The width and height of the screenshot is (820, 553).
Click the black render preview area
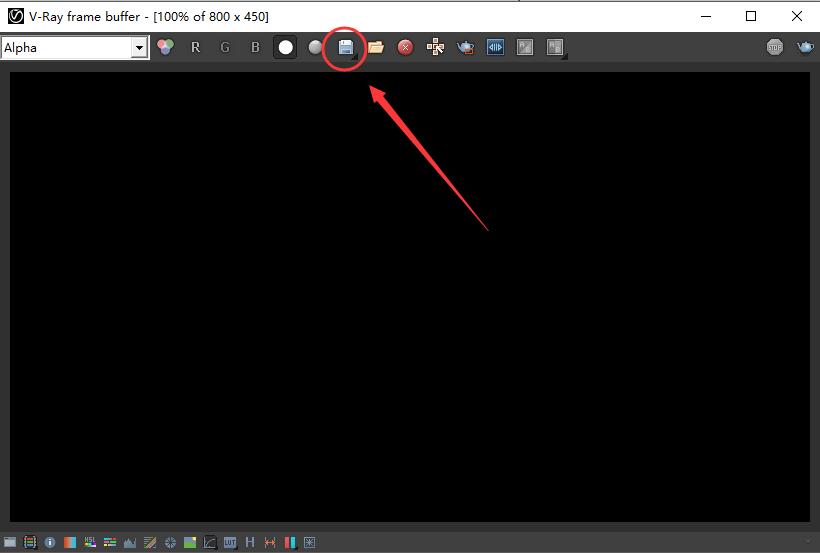pyautogui.click(x=410, y=297)
